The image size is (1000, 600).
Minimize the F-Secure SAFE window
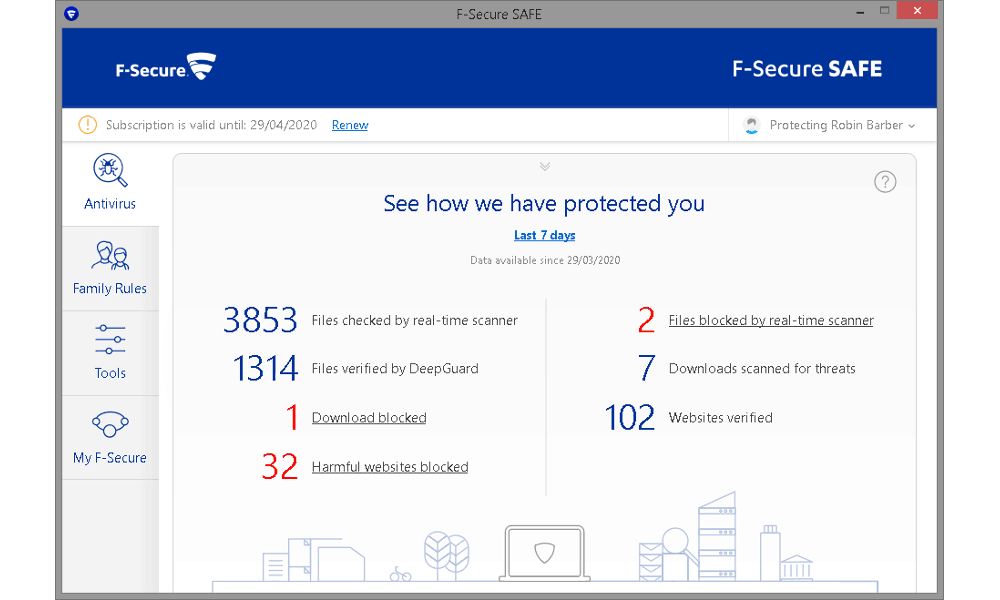click(860, 11)
